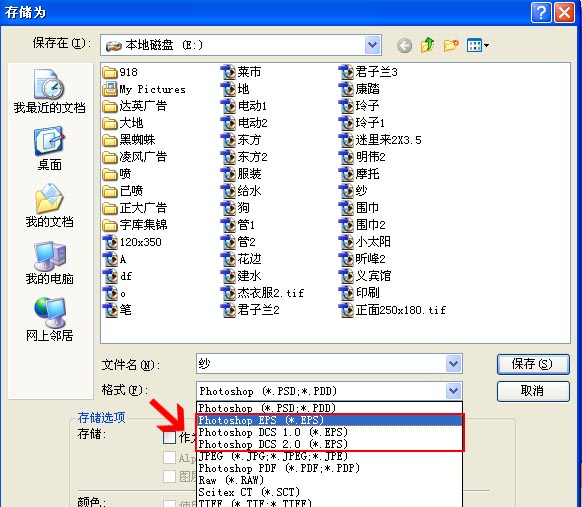The image size is (582, 507).
Task: Toggle the Alpha channels checkbox
Action: [x=169, y=457]
